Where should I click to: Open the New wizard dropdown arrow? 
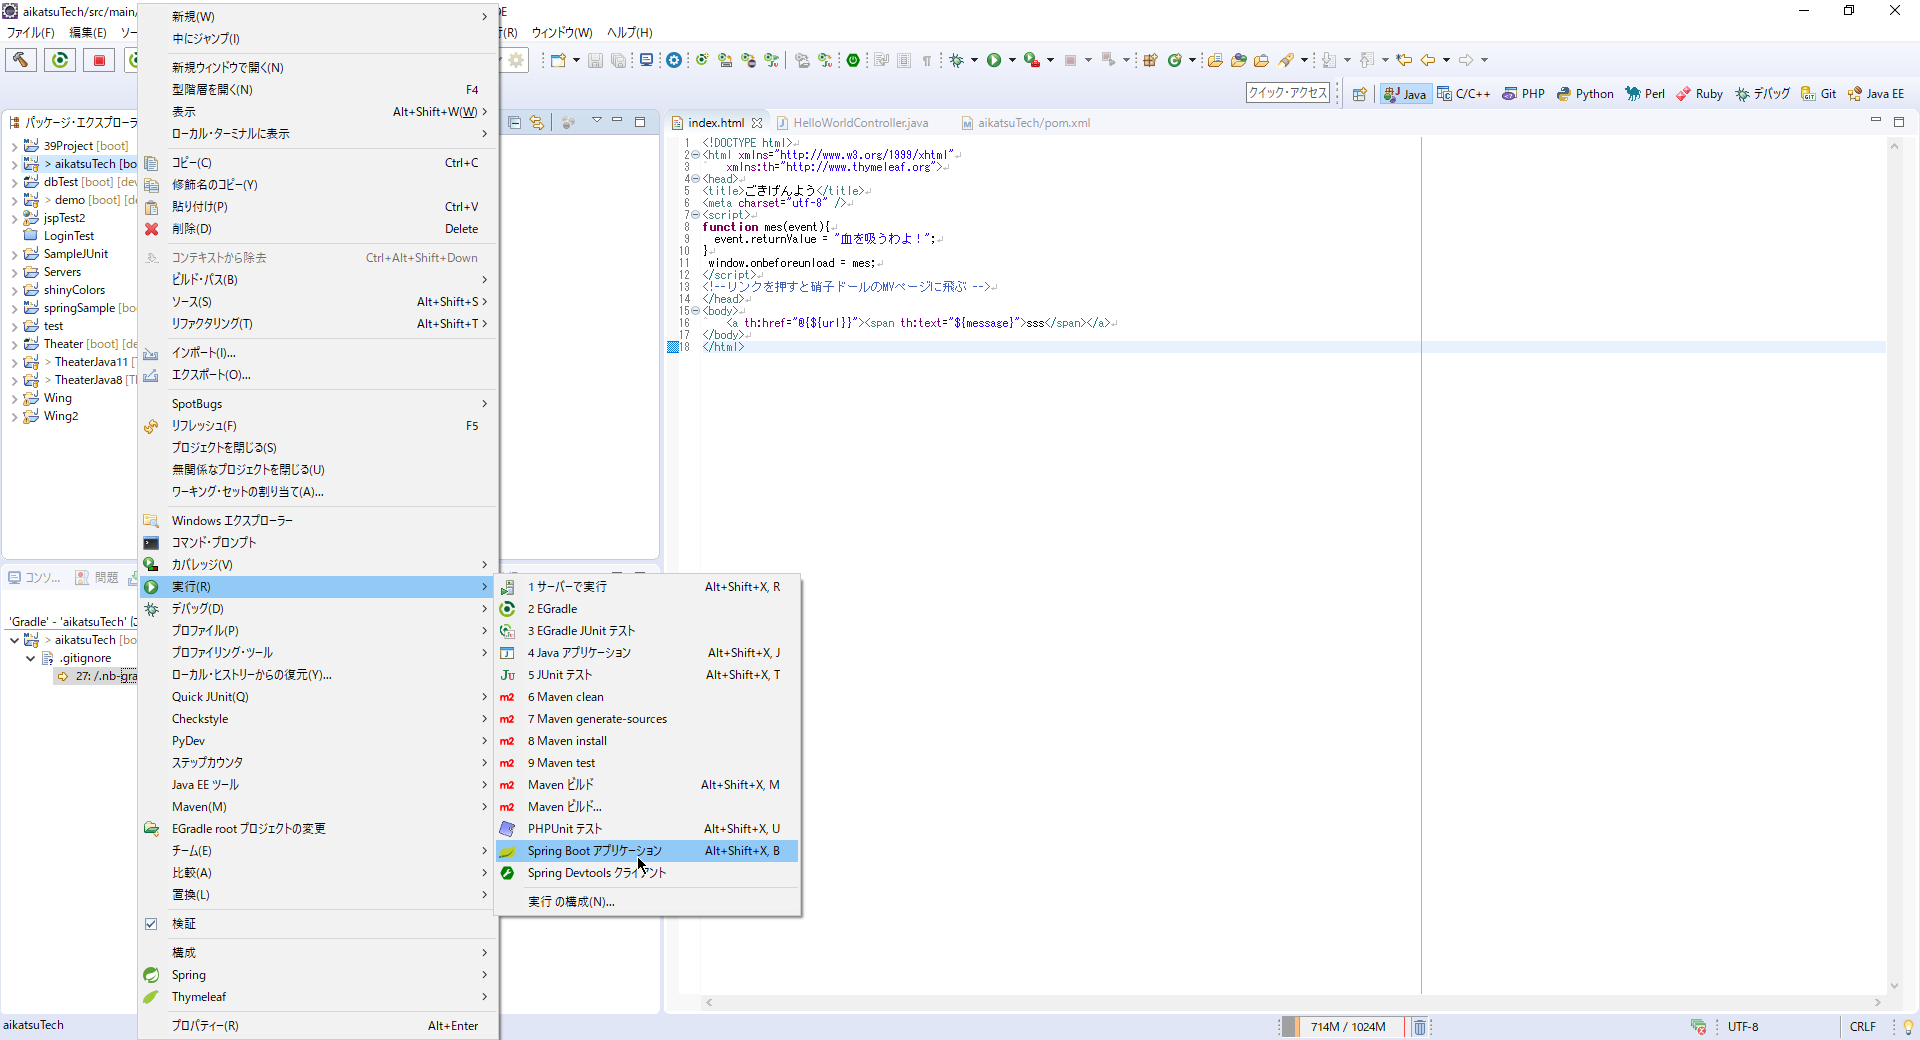pyautogui.click(x=576, y=60)
